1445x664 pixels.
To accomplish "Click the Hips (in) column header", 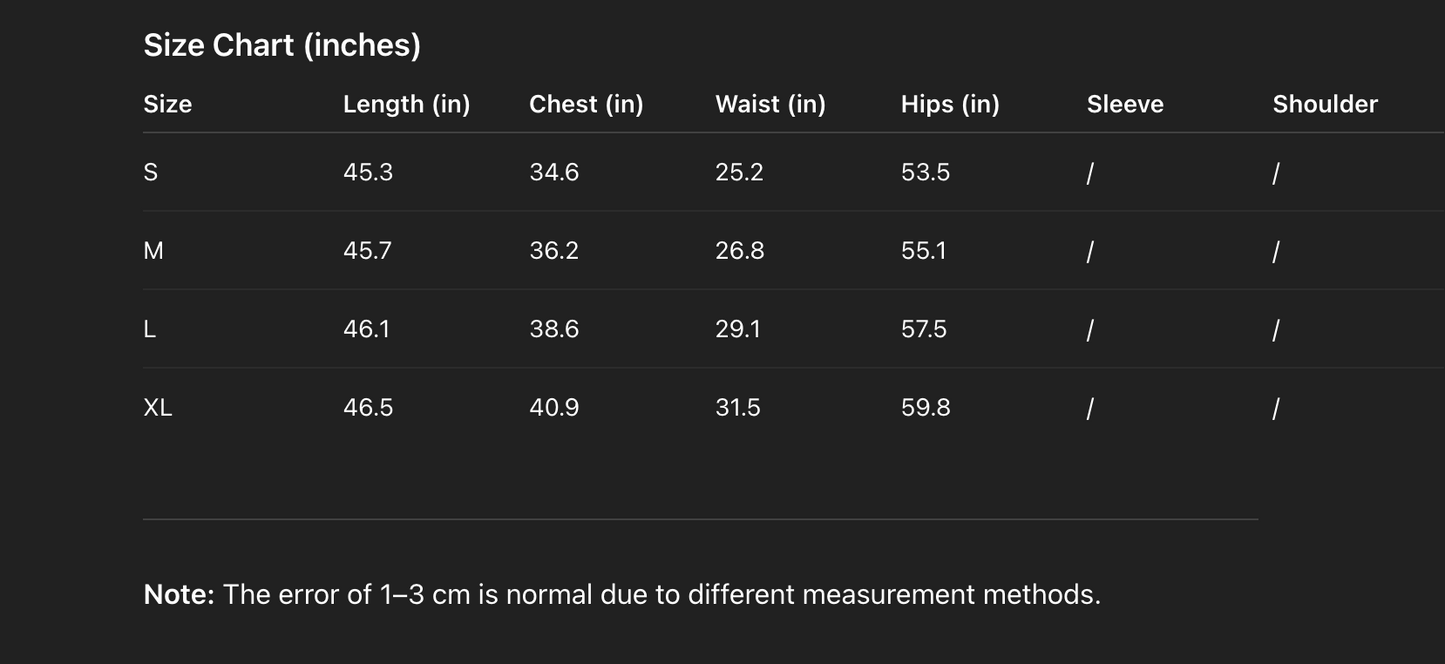I will tap(950, 104).
